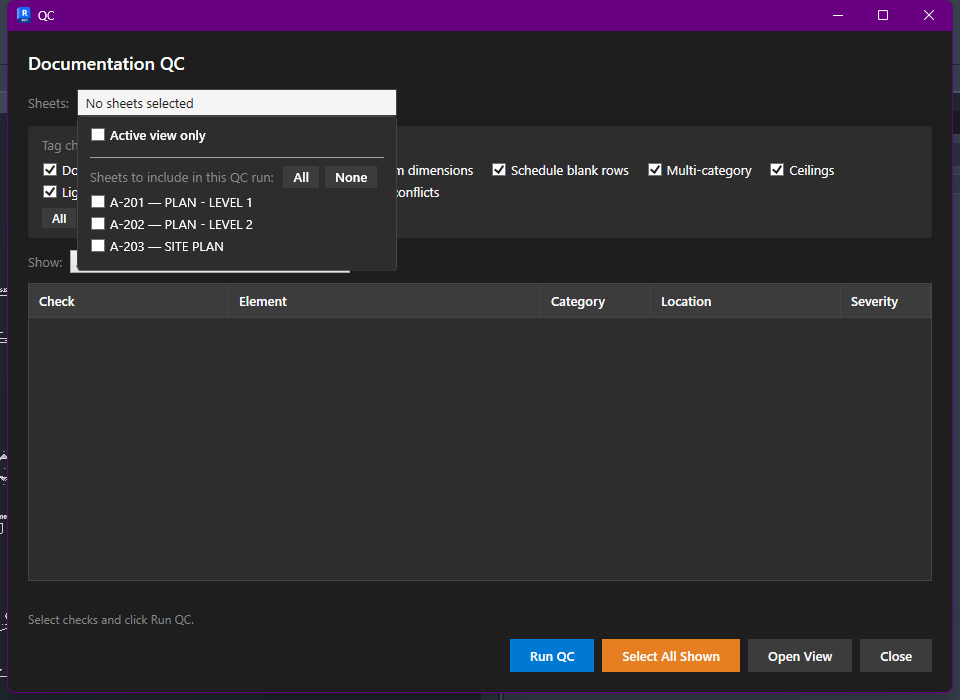The image size is (960, 700).
Task: Maximize the QC window
Action: [883, 15]
